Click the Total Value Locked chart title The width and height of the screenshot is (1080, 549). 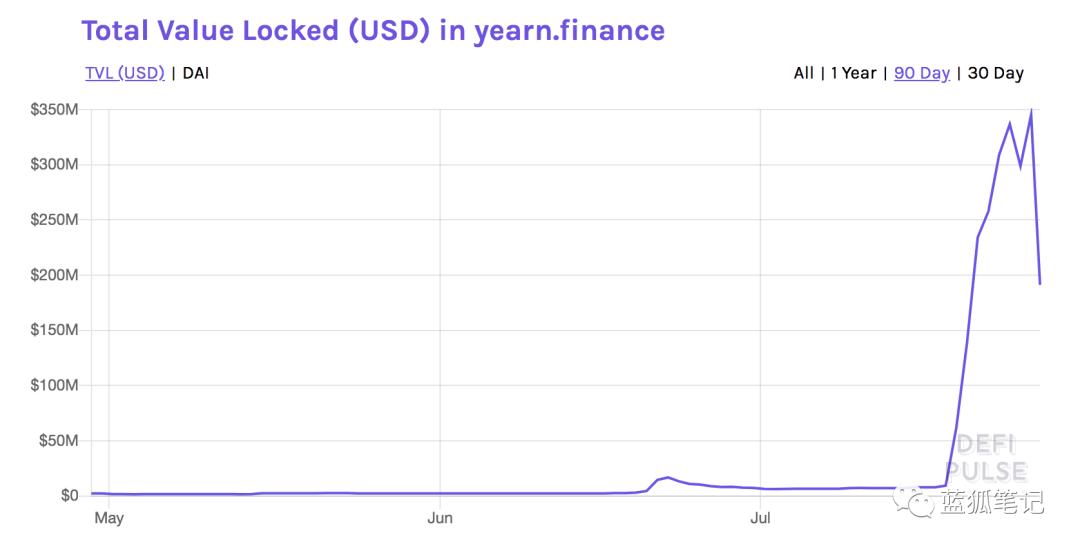(372, 30)
